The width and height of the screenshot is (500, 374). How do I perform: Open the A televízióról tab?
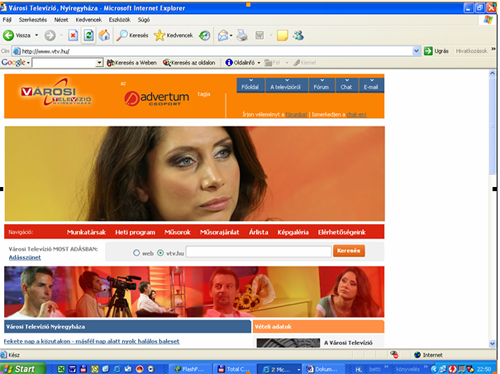286,85
